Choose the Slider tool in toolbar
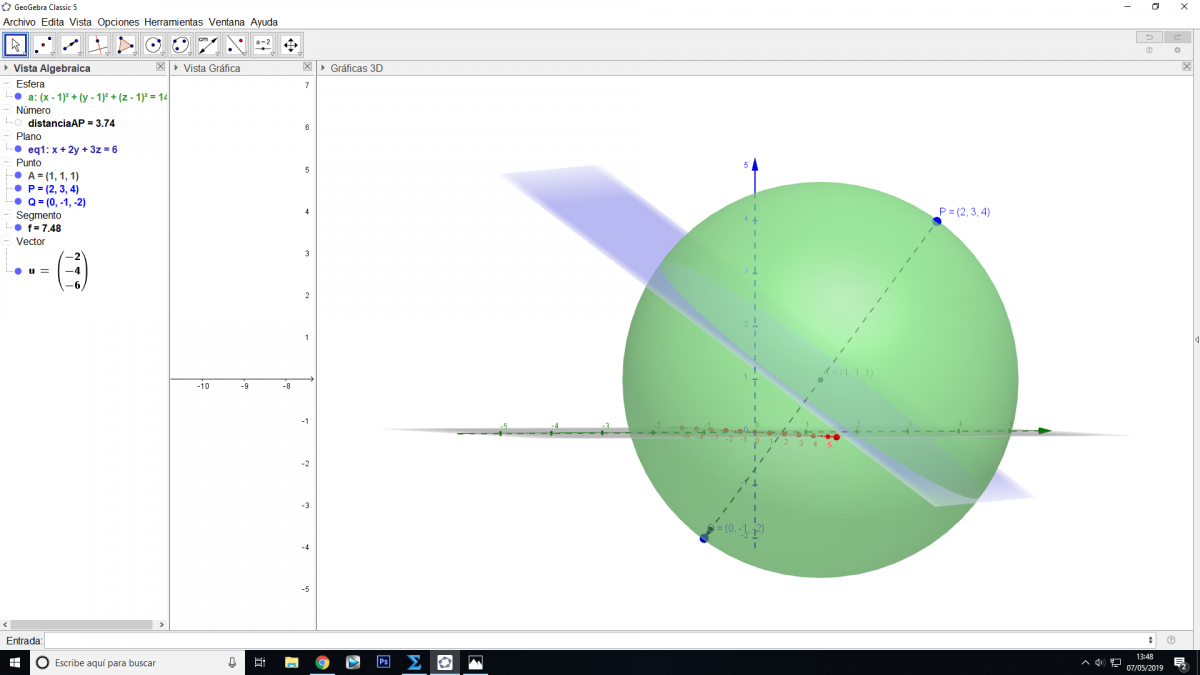The height and width of the screenshot is (675, 1200). click(263, 45)
